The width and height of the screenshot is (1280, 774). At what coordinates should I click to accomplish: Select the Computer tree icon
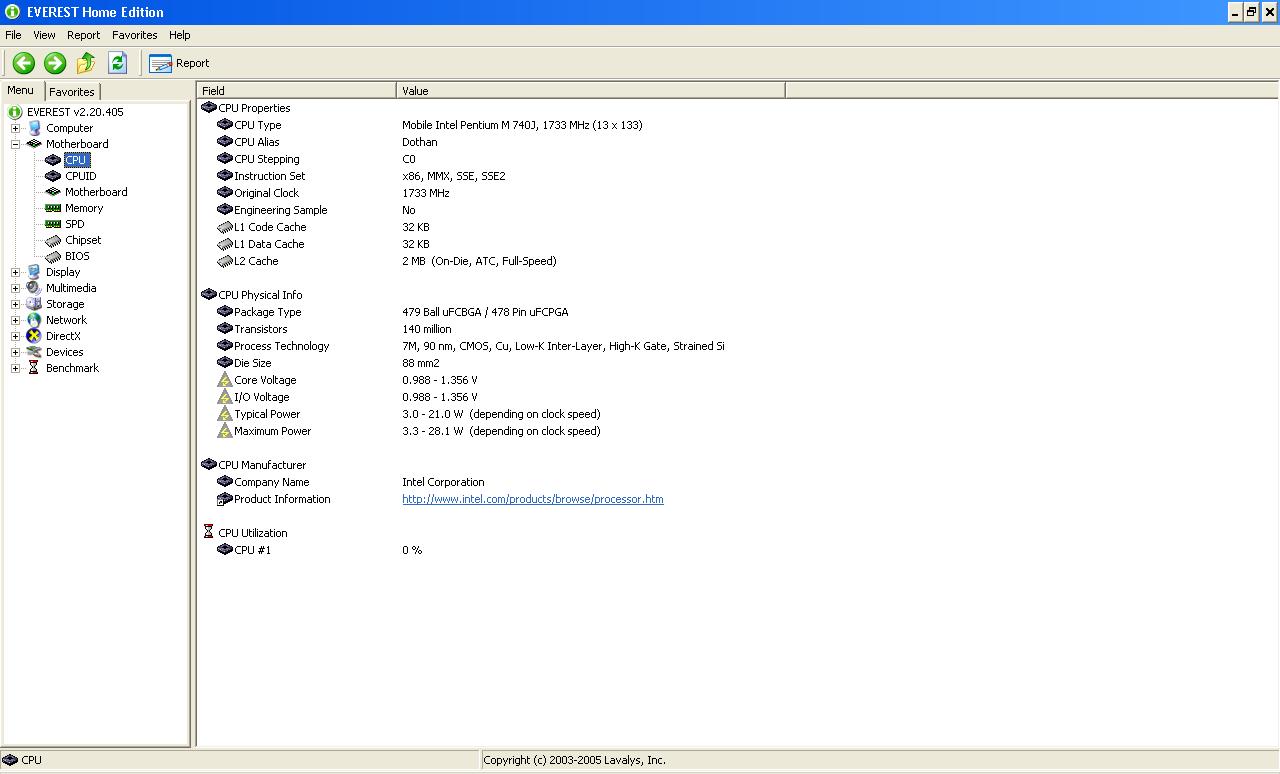click(35, 128)
